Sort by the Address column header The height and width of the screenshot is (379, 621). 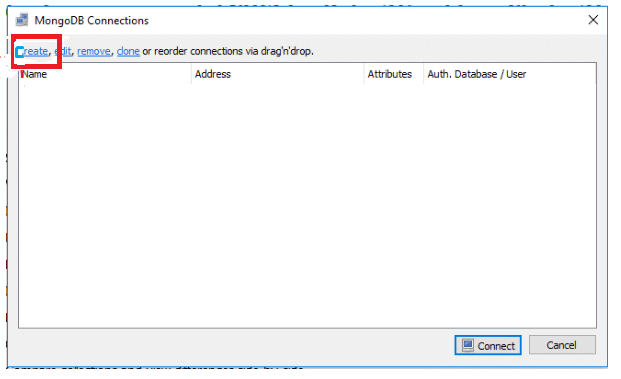tap(277, 74)
